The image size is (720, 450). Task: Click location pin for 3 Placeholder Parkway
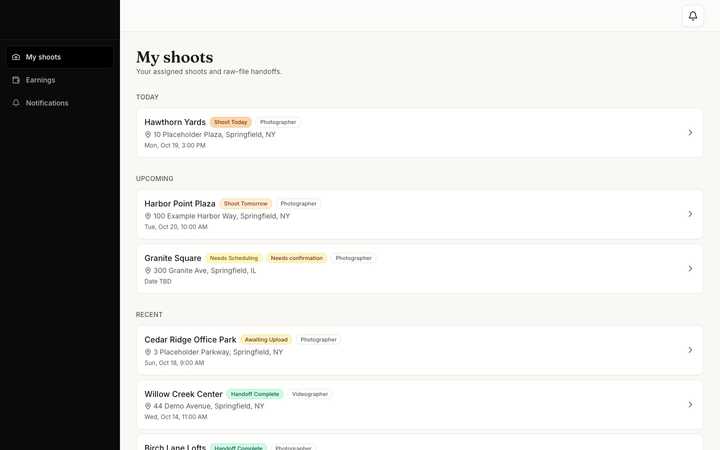click(x=148, y=352)
